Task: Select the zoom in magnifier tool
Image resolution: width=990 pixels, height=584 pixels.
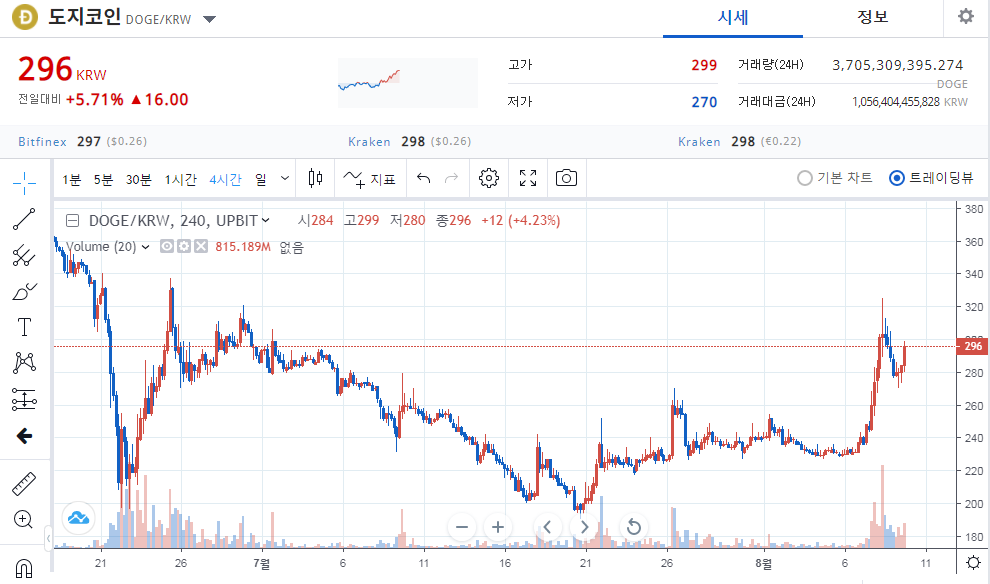Action: tap(24, 520)
